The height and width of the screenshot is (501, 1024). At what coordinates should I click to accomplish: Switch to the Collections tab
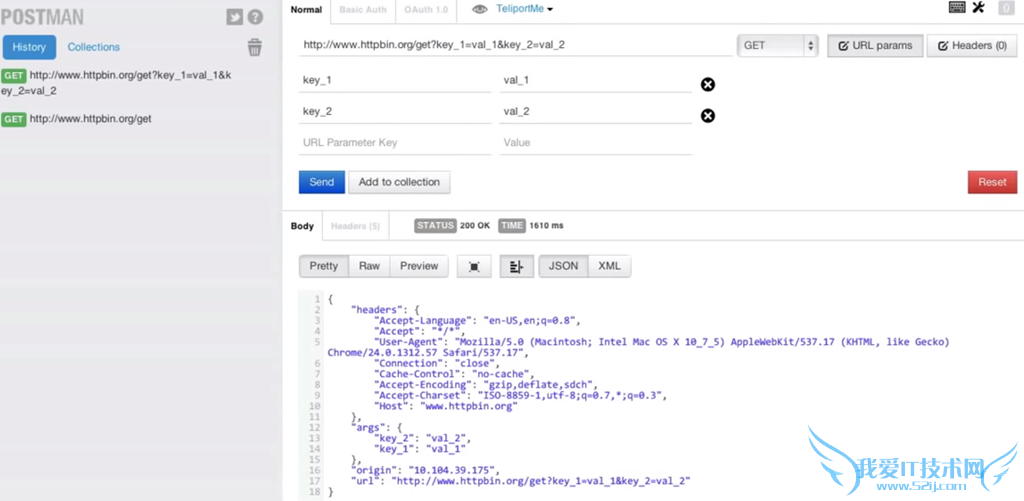point(93,47)
